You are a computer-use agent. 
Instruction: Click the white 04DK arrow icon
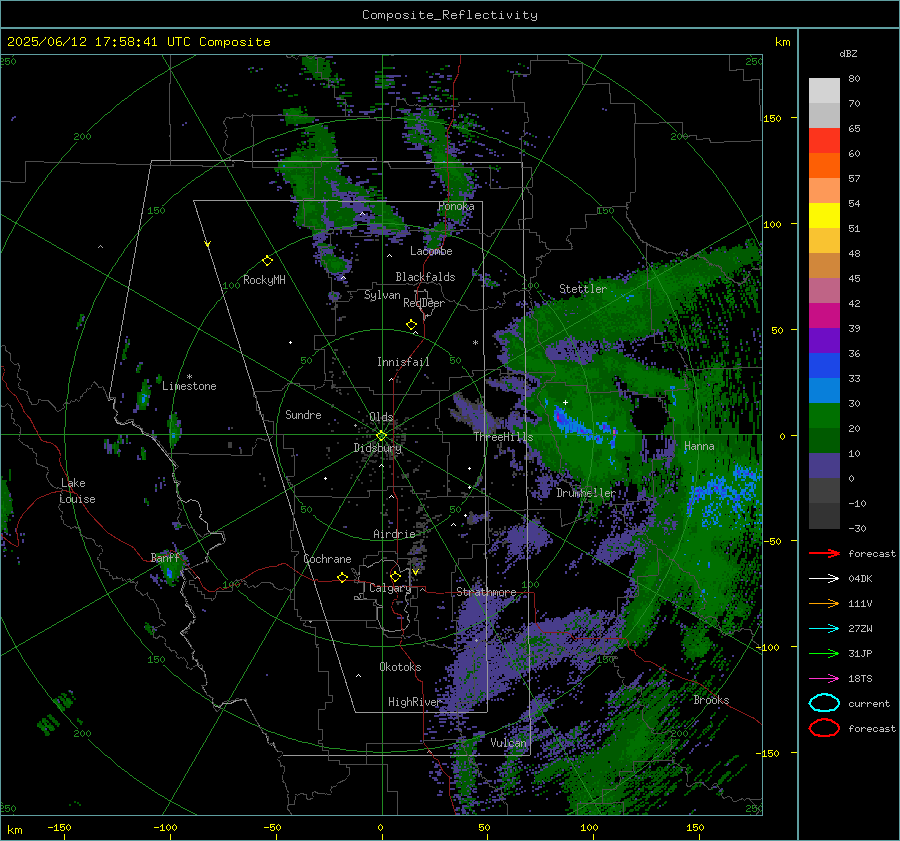click(824, 578)
